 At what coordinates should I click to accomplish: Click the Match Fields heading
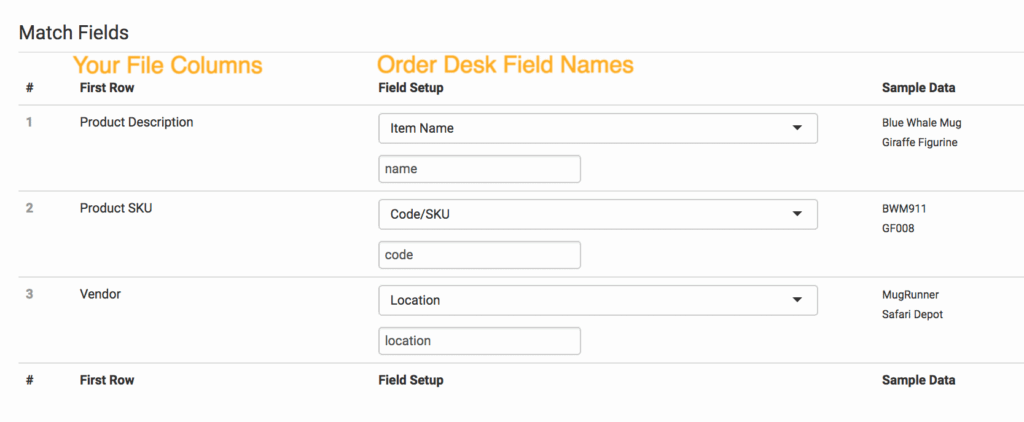(x=74, y=34)
